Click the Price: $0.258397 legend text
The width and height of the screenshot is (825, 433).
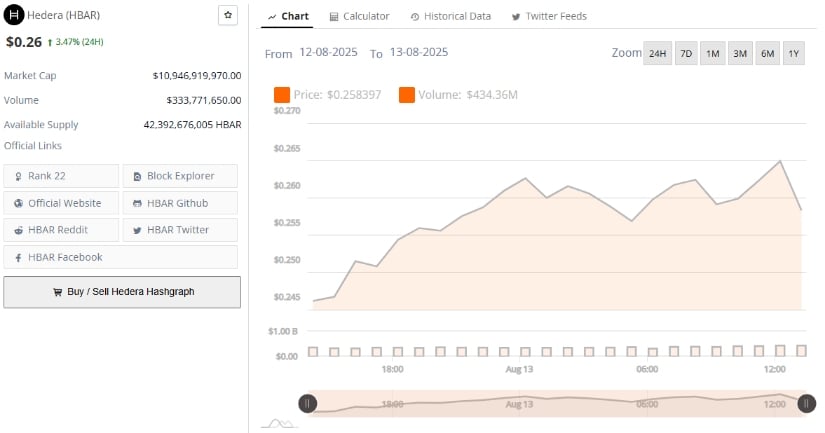(x=337, y=95)
